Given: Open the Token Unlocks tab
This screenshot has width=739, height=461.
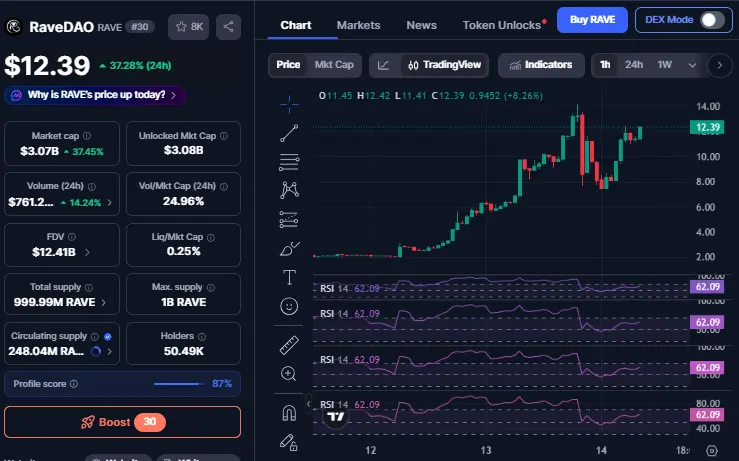Looking at the screenshot, I should 502,25.
